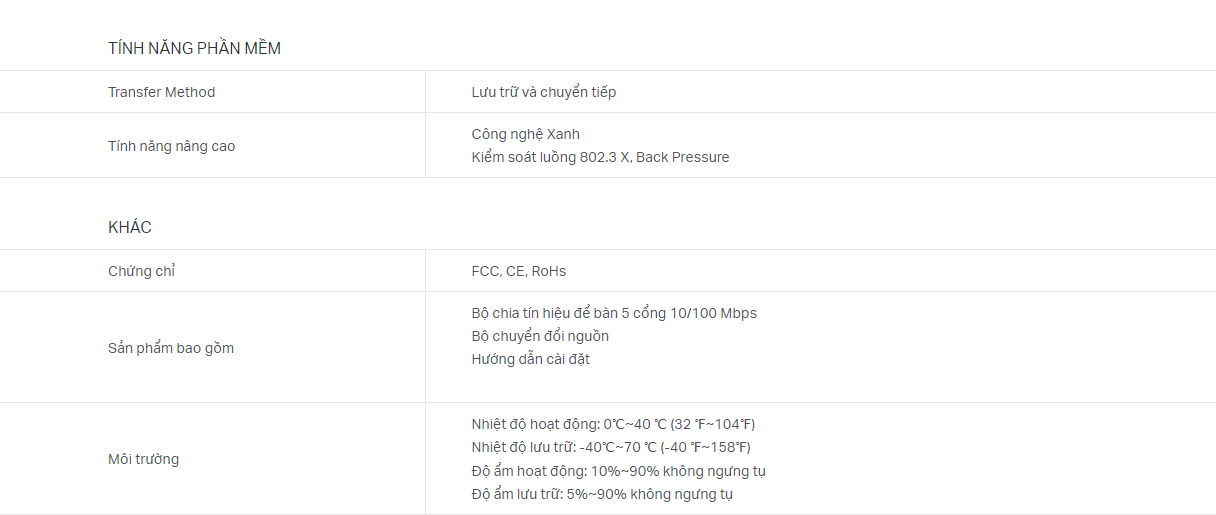Screen dimensions: 1216x515
Task: Select the Chứng chỉ row label
Action: click(141, 271)
